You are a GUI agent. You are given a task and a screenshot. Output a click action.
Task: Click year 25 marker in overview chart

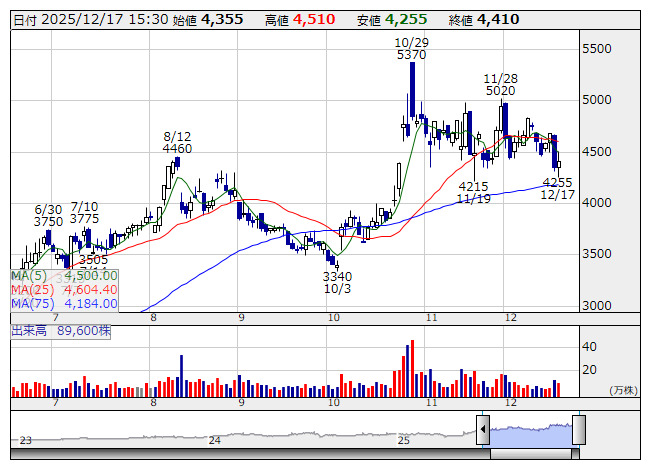pos(404,440)
